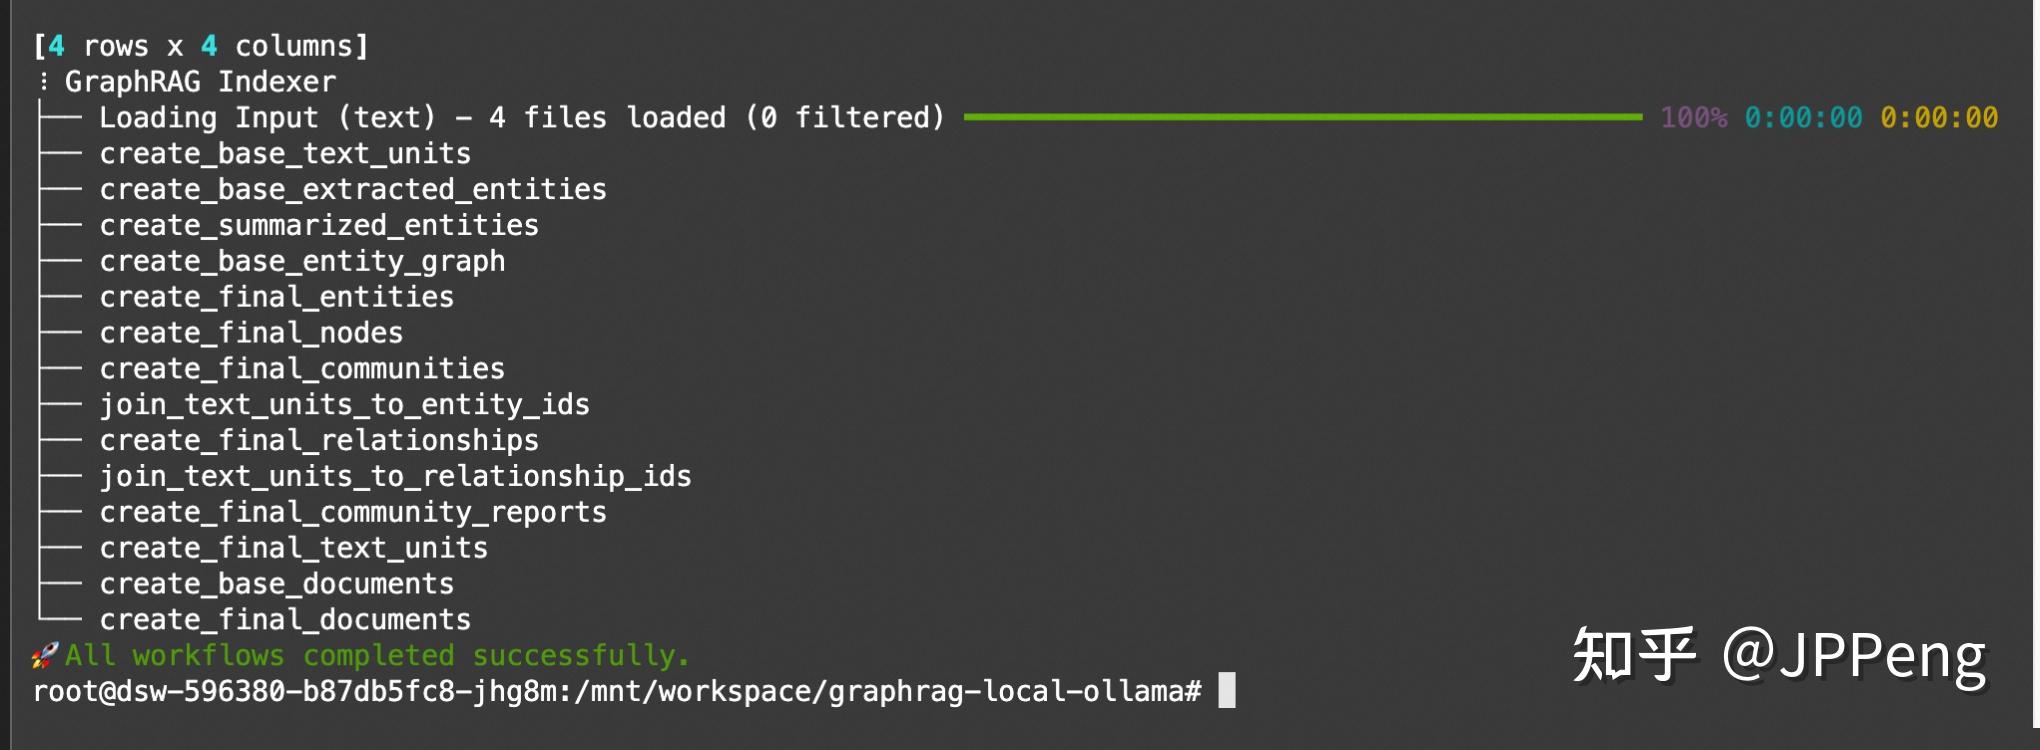2040x750 pixels.
Task: Click the root@dsw shell prompt text
Action: (x=616, y=692)
